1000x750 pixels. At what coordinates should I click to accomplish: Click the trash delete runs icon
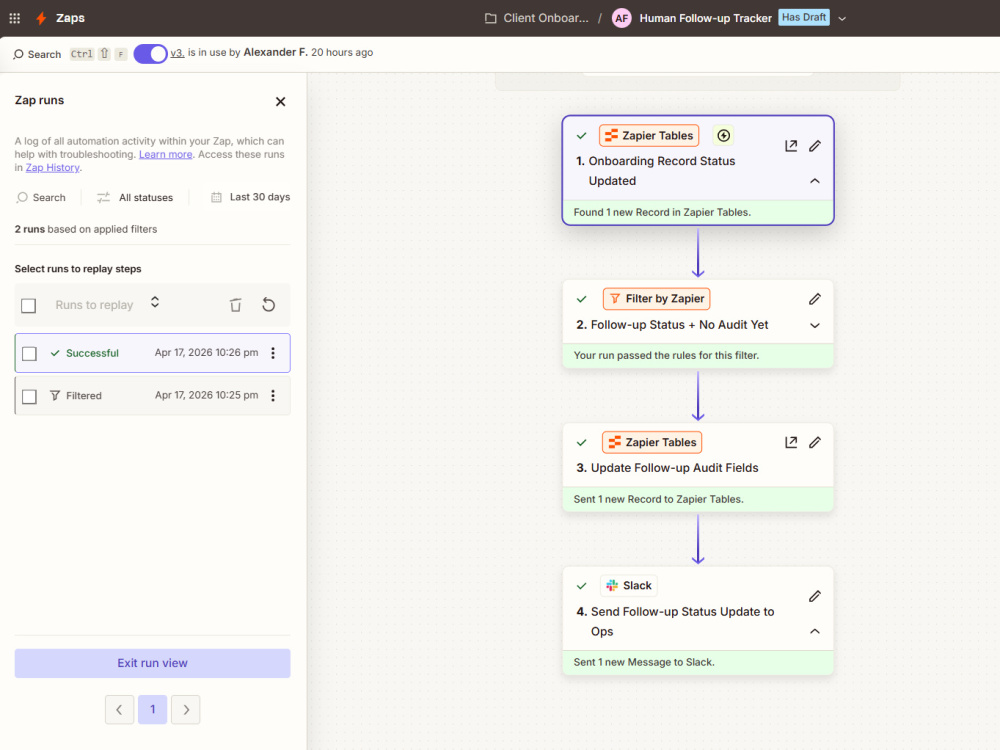tap(235, 305)
